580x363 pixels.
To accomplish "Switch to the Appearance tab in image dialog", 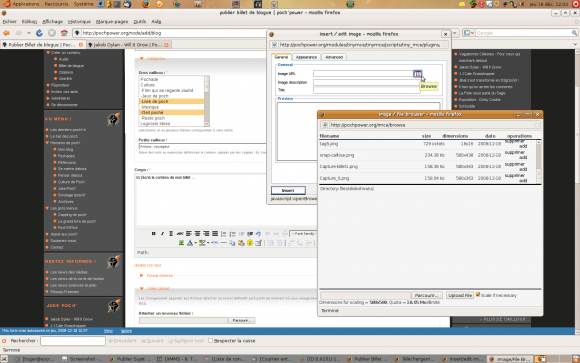I will point(306,57).
